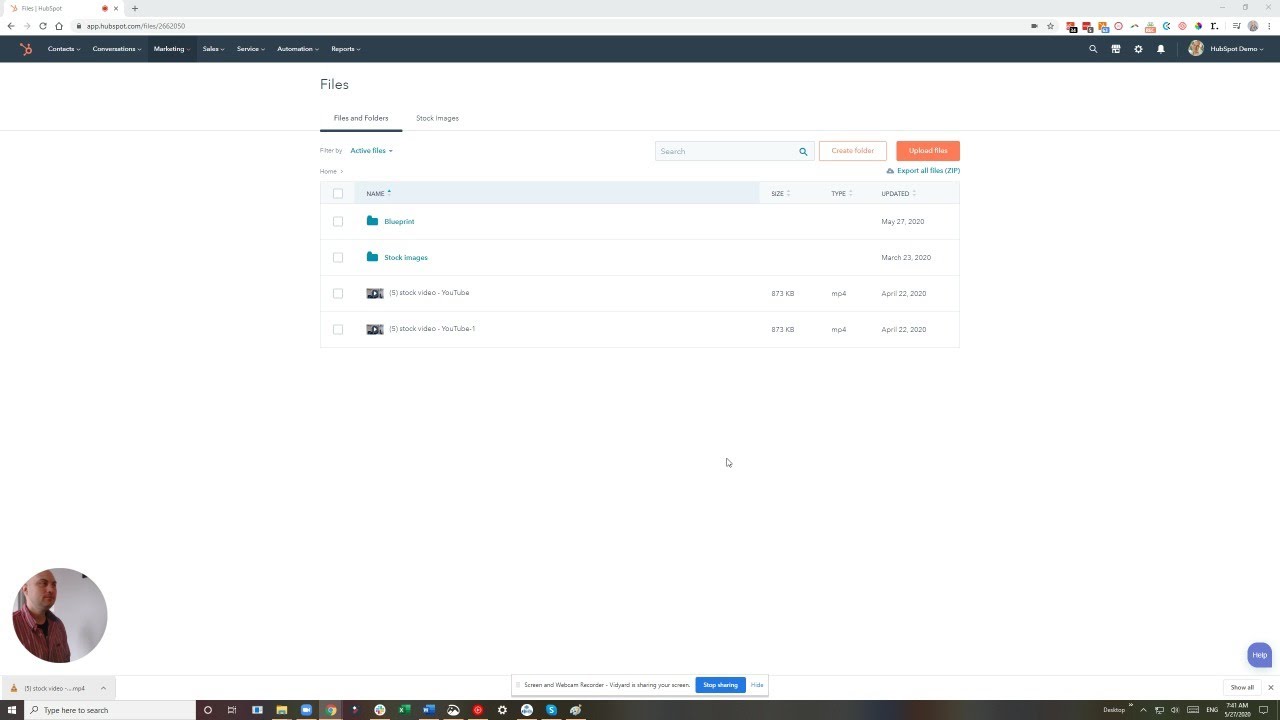This screenshot has height=720, width=1280.
Task: Open Word from the taskbar
Action: tap(429, 710)
